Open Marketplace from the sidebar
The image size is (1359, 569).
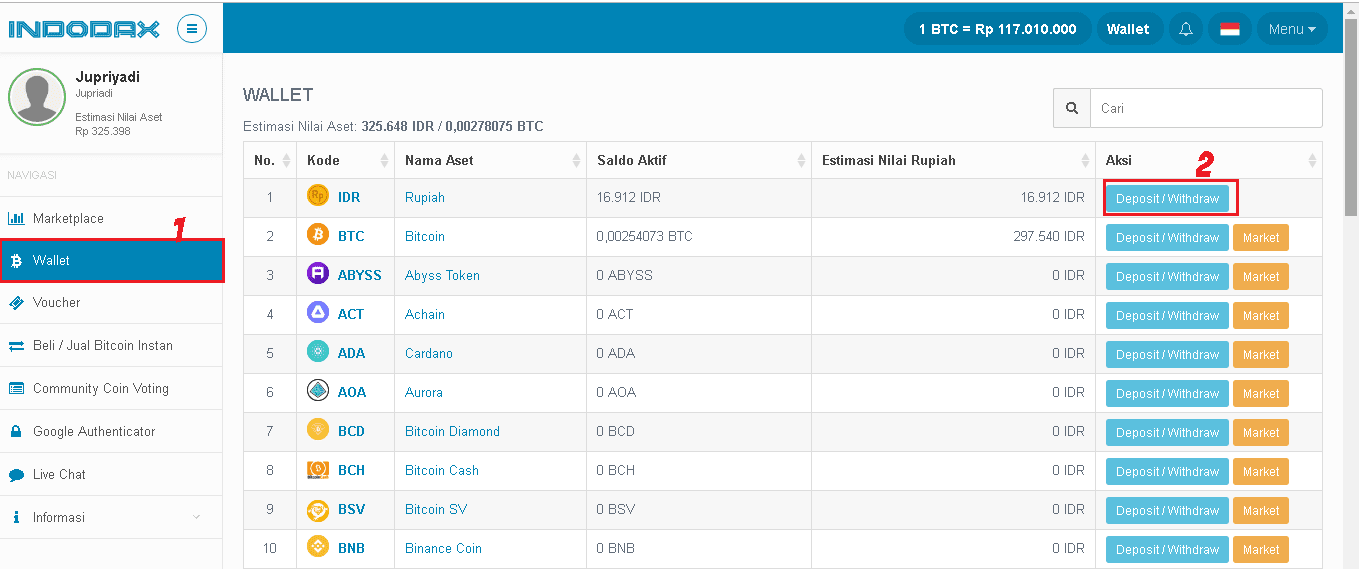pyautogui.click(x=111, y=218)
